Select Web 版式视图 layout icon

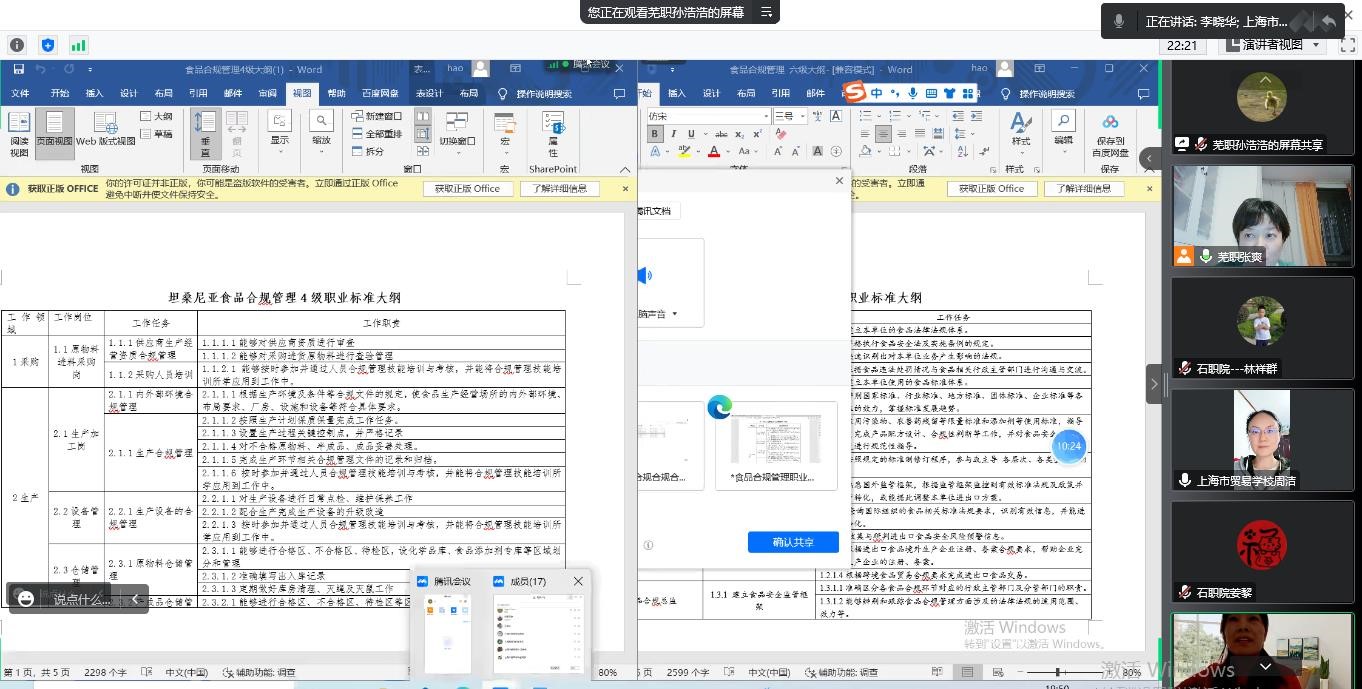coord(106,130)
